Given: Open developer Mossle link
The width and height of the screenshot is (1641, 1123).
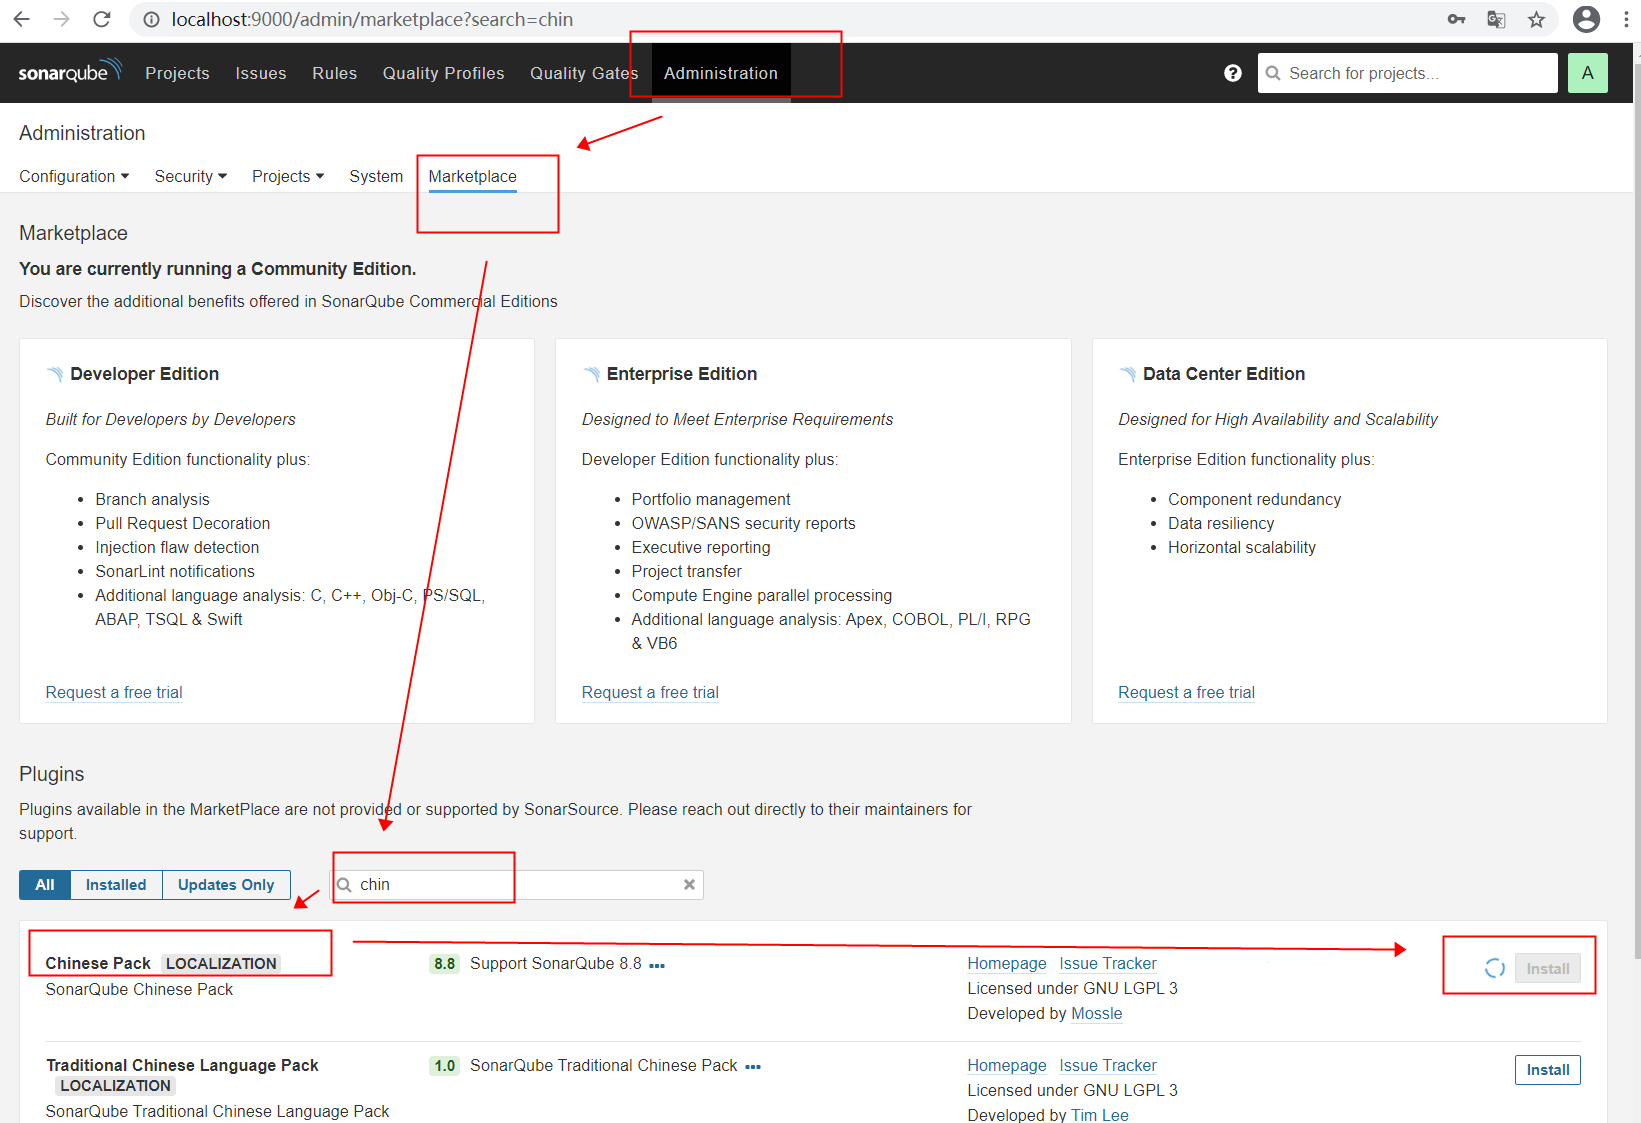Looking at the screenshot, I should [1096, 1013].
